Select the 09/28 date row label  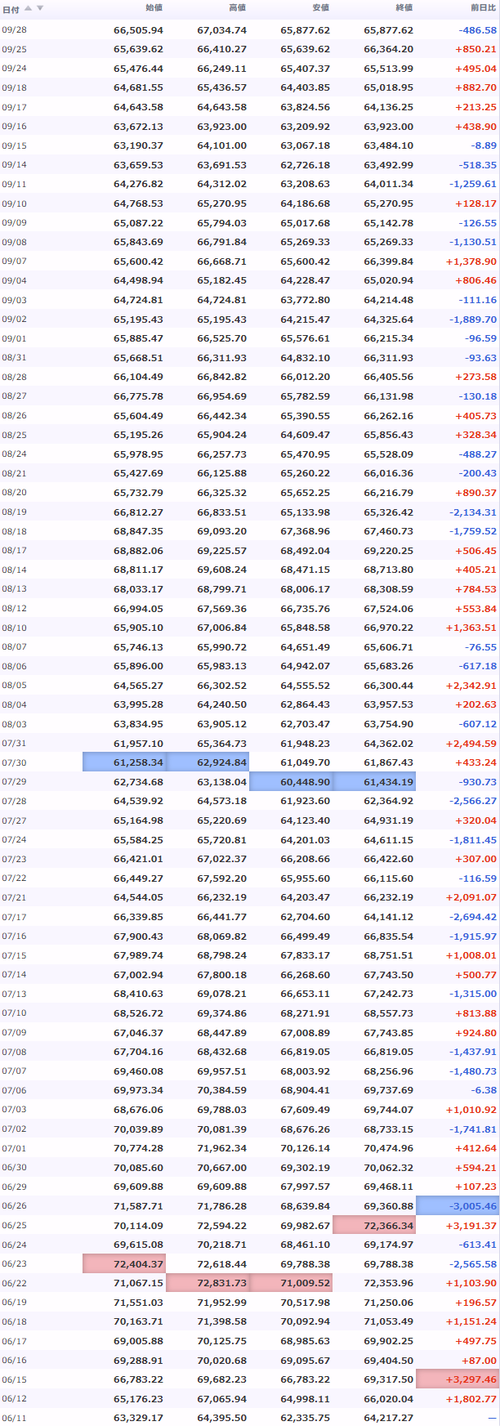[15, 30]
